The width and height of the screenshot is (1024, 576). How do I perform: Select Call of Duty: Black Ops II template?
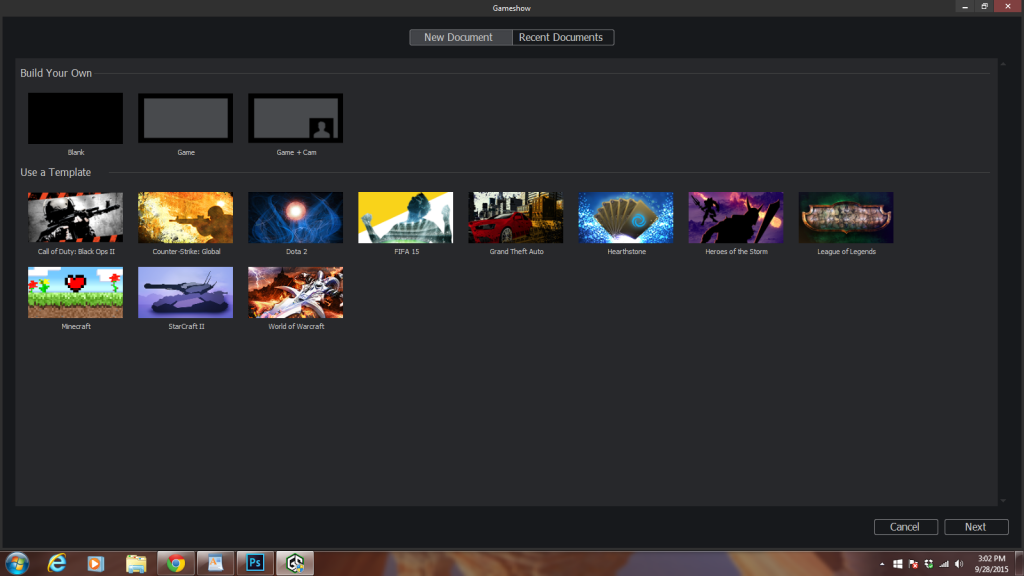75,217
